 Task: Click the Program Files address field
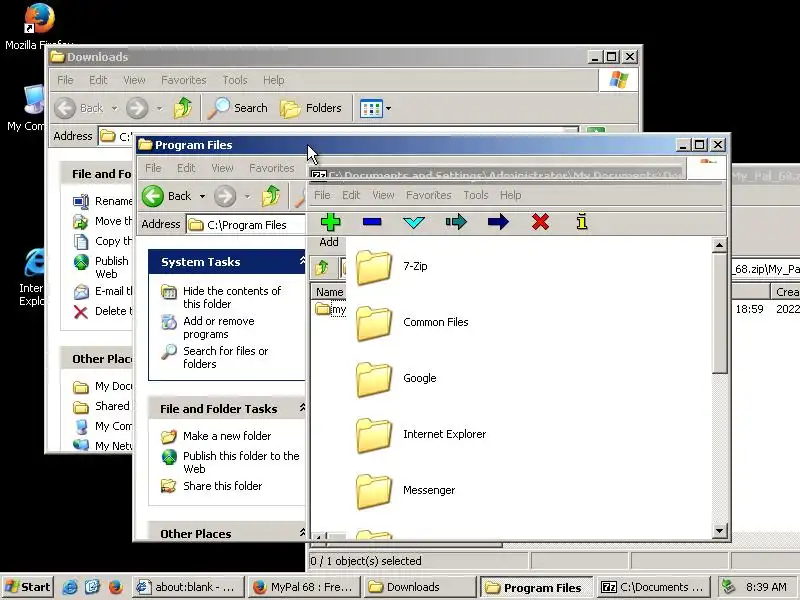[246, 225]
